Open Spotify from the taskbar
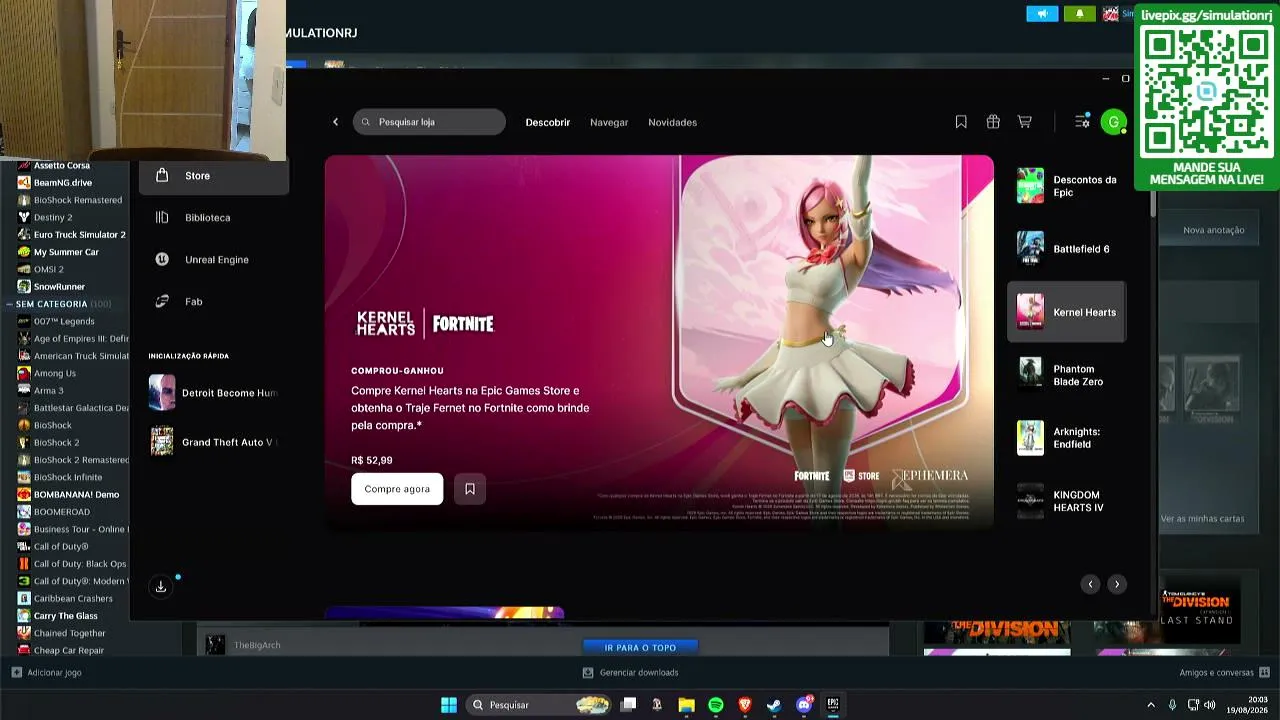 (716, 705)
